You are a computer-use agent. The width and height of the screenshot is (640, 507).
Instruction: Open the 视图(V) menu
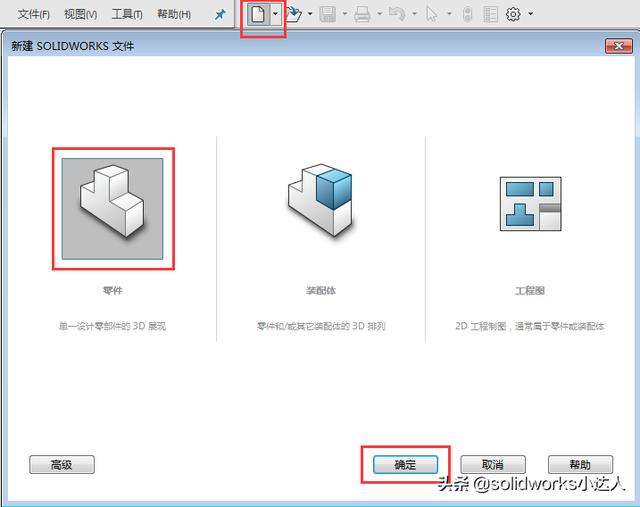pos(80,15)
